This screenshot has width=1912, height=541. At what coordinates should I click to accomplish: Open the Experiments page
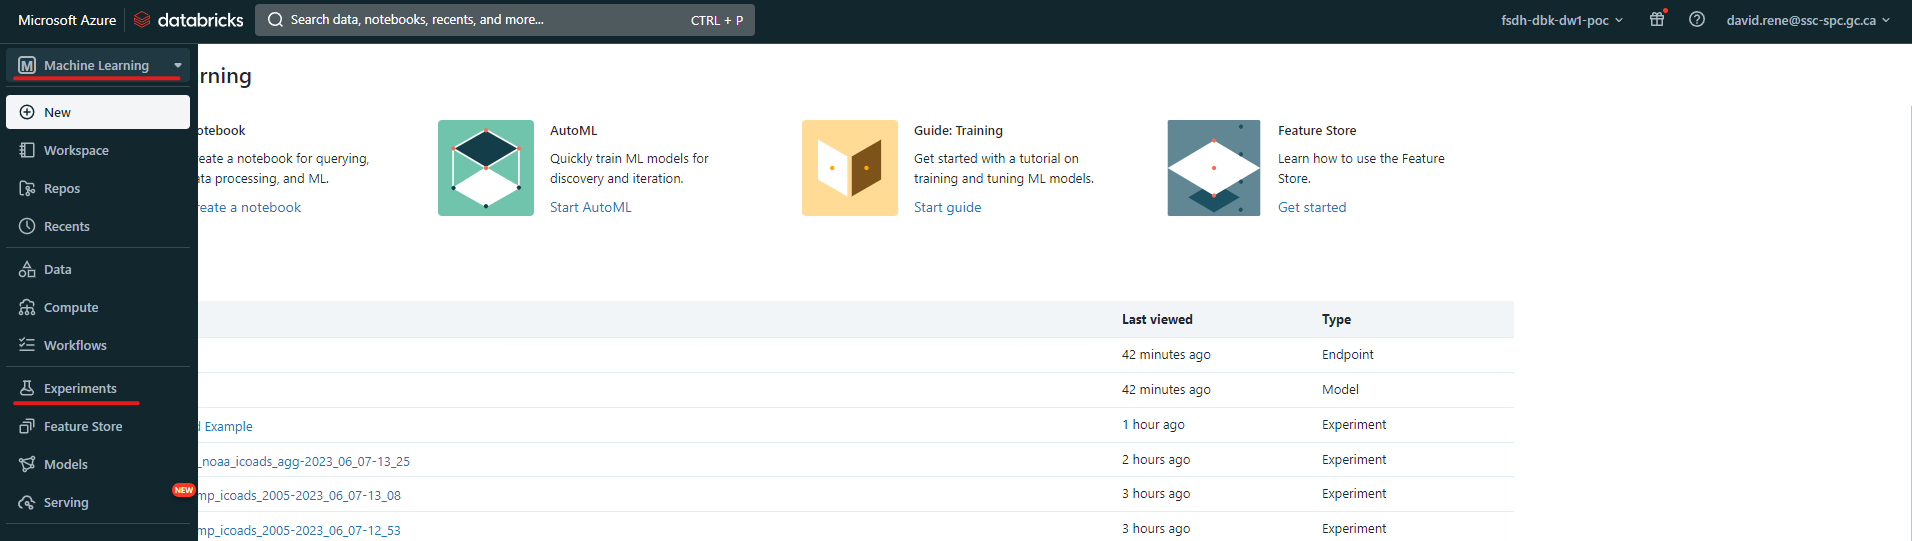coord(80,389)
